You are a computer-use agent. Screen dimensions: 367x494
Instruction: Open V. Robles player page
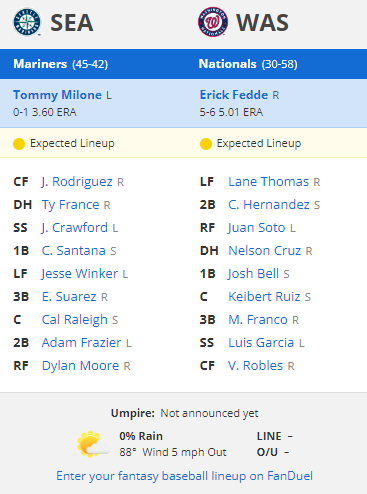(x=256, y=366)
